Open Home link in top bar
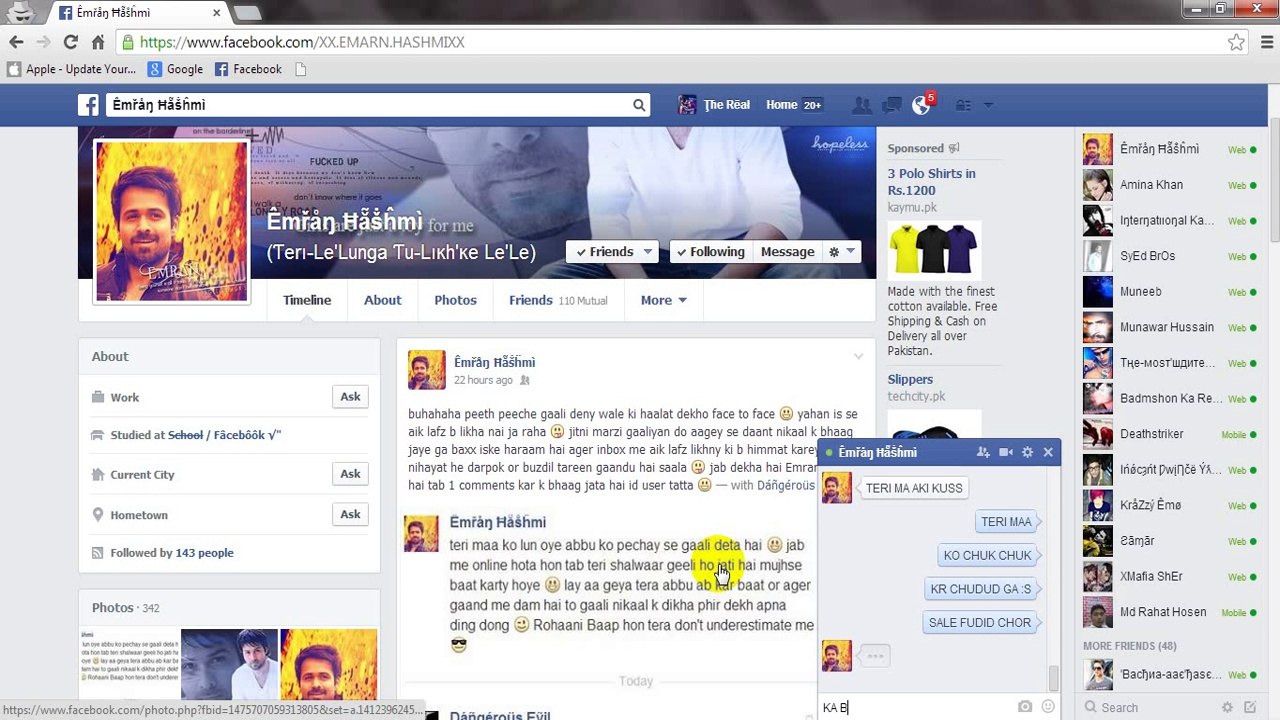1280x720 pixels. [x=782, y=105]
